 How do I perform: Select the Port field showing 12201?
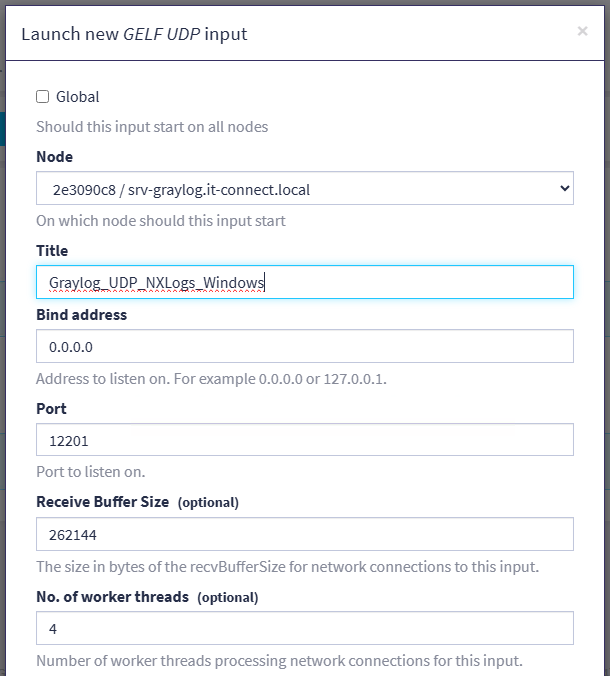304,440
